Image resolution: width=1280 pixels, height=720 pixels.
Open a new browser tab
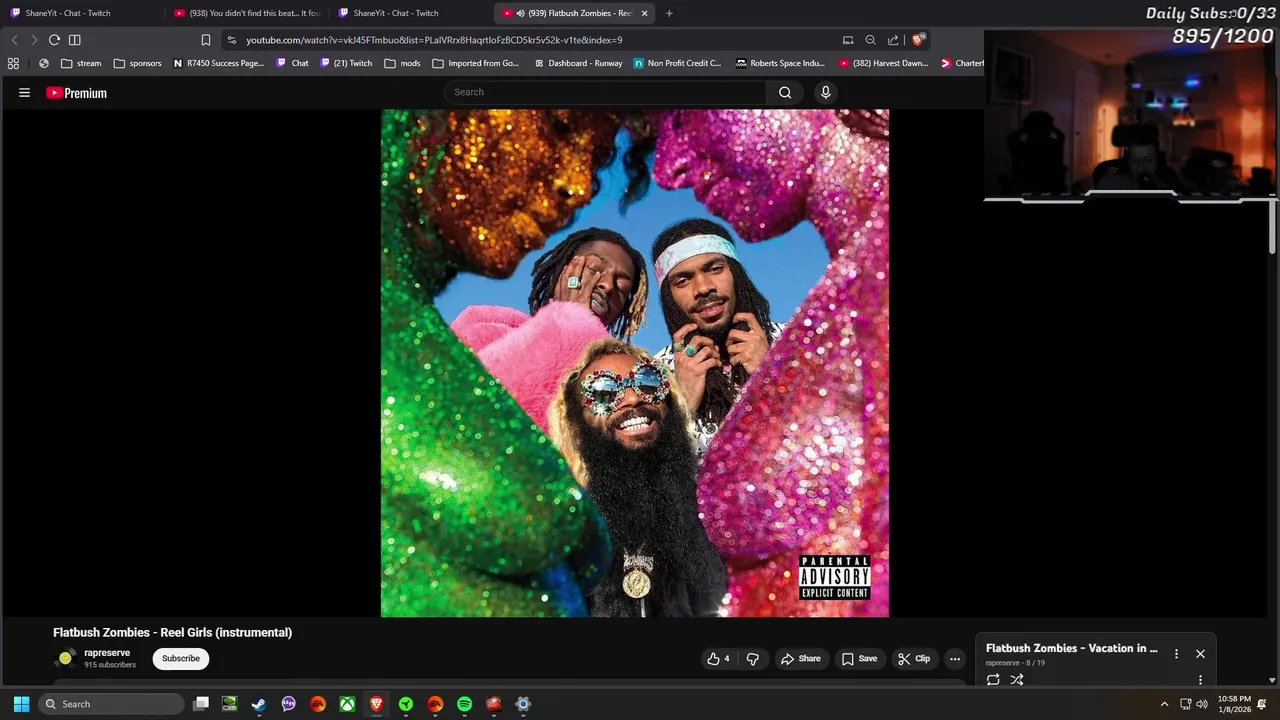(x=669, y=13)
